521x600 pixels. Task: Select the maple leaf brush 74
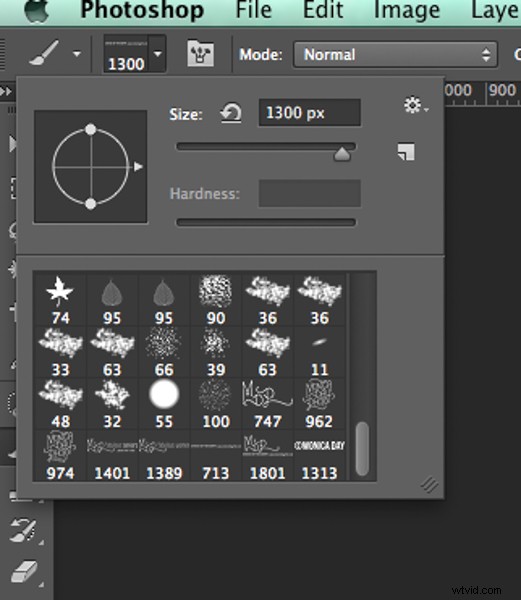(60, 300)
